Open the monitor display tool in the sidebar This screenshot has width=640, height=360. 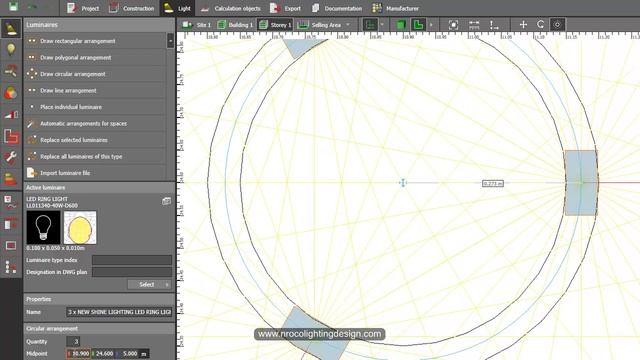[x=11, y=246]
